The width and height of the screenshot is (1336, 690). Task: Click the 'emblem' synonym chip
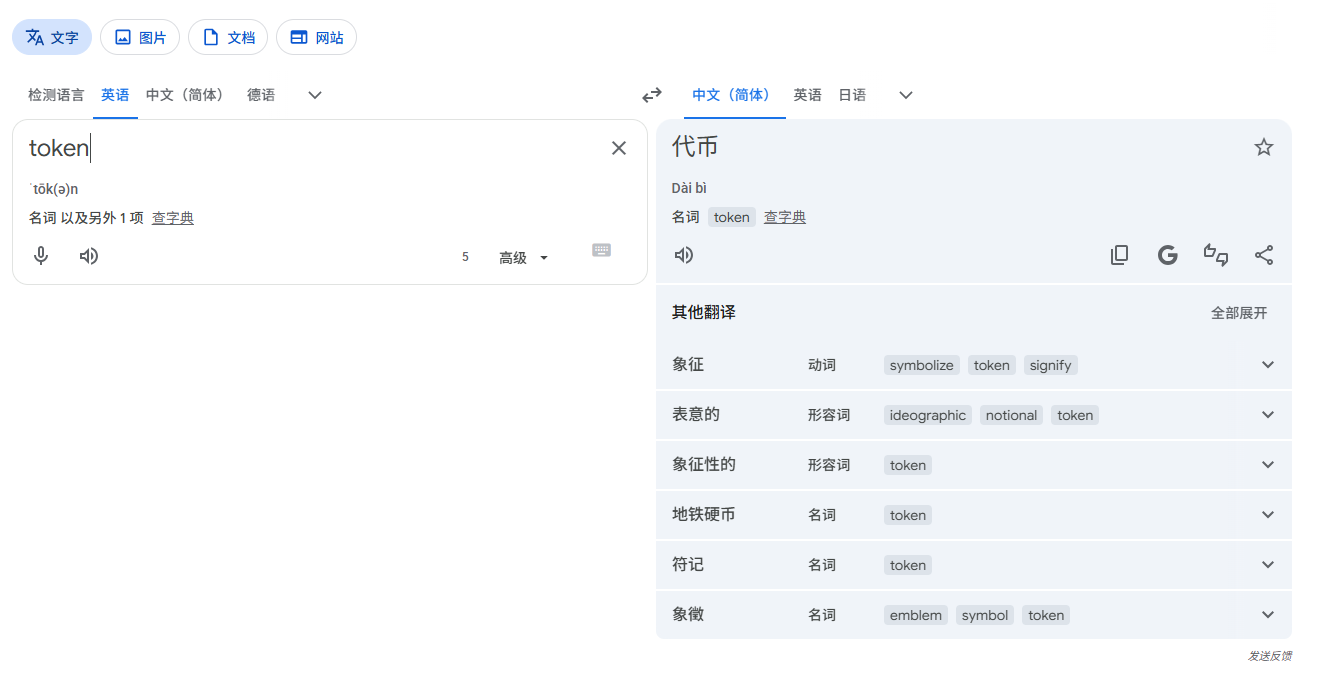click(916, 615)
